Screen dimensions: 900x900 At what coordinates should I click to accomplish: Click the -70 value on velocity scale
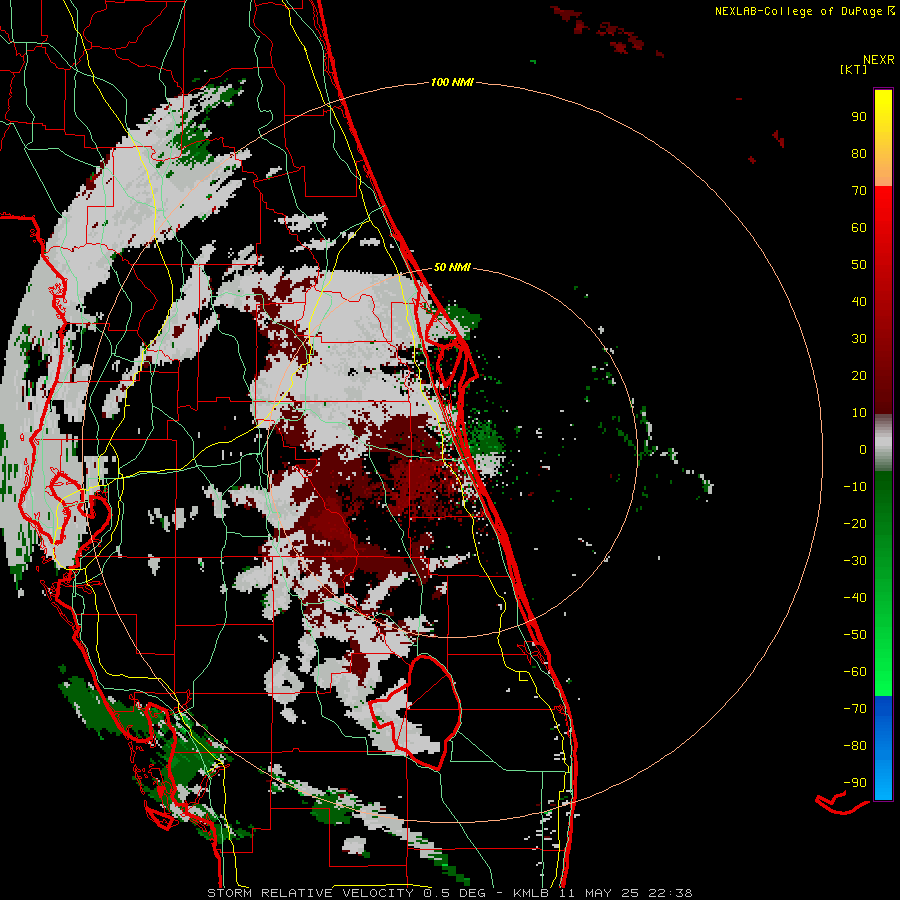coord(855,709)
